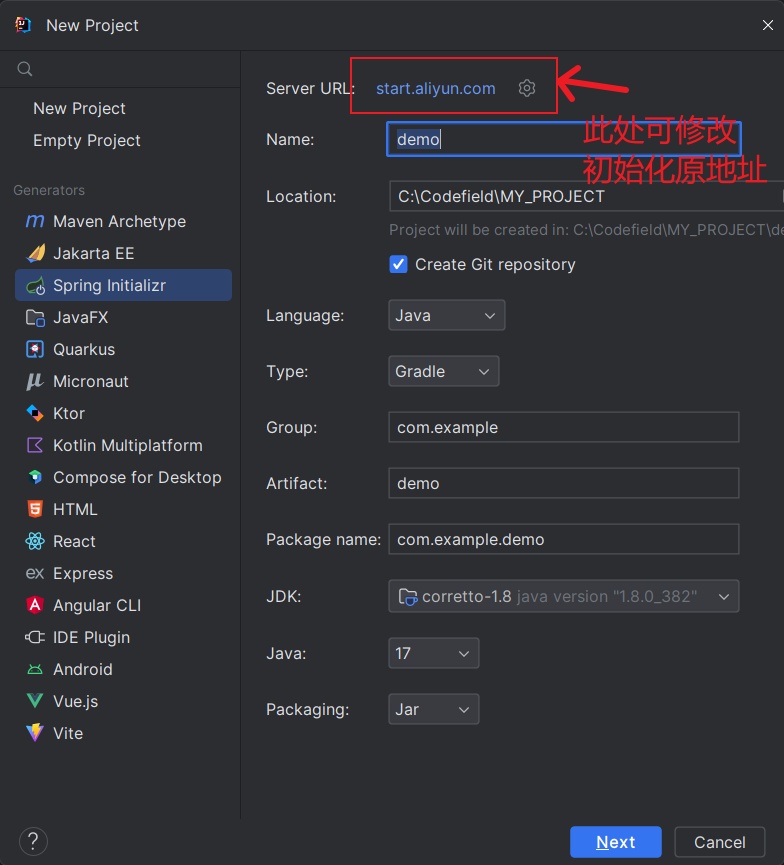Image resolution: width=784 pixels, height=865 pixels.
Task: Select the Jakarta EE generator label
Action: point(94,253)
